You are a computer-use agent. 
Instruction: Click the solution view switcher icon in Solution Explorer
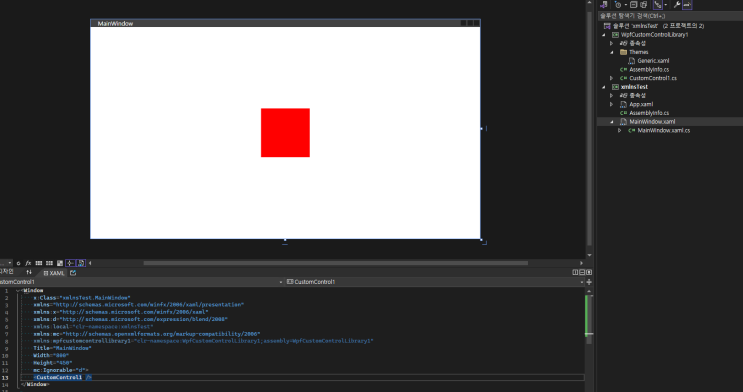click(x=604, y=5)
